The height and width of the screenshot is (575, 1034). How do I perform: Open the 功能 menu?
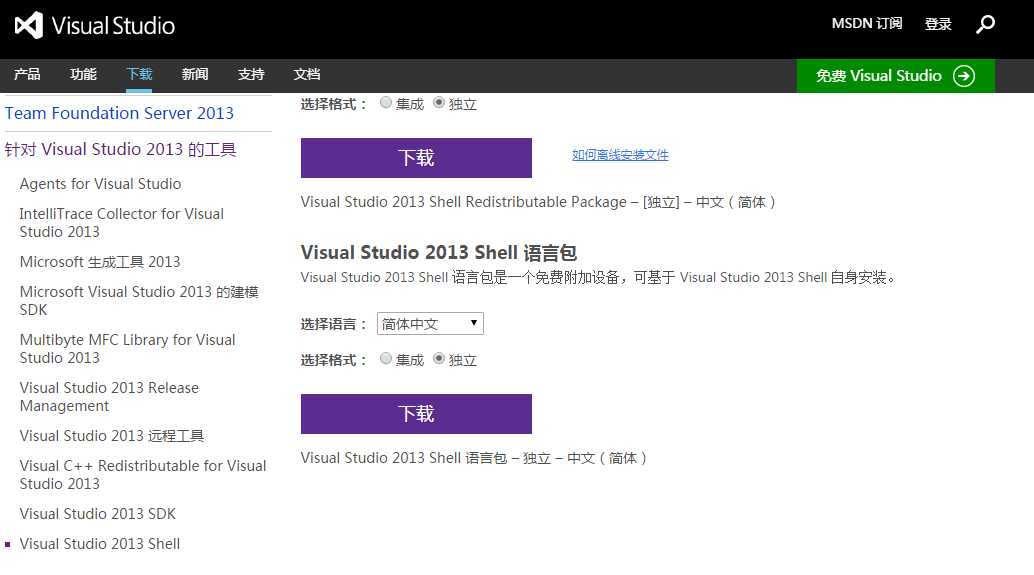click(x=83, y=75)
